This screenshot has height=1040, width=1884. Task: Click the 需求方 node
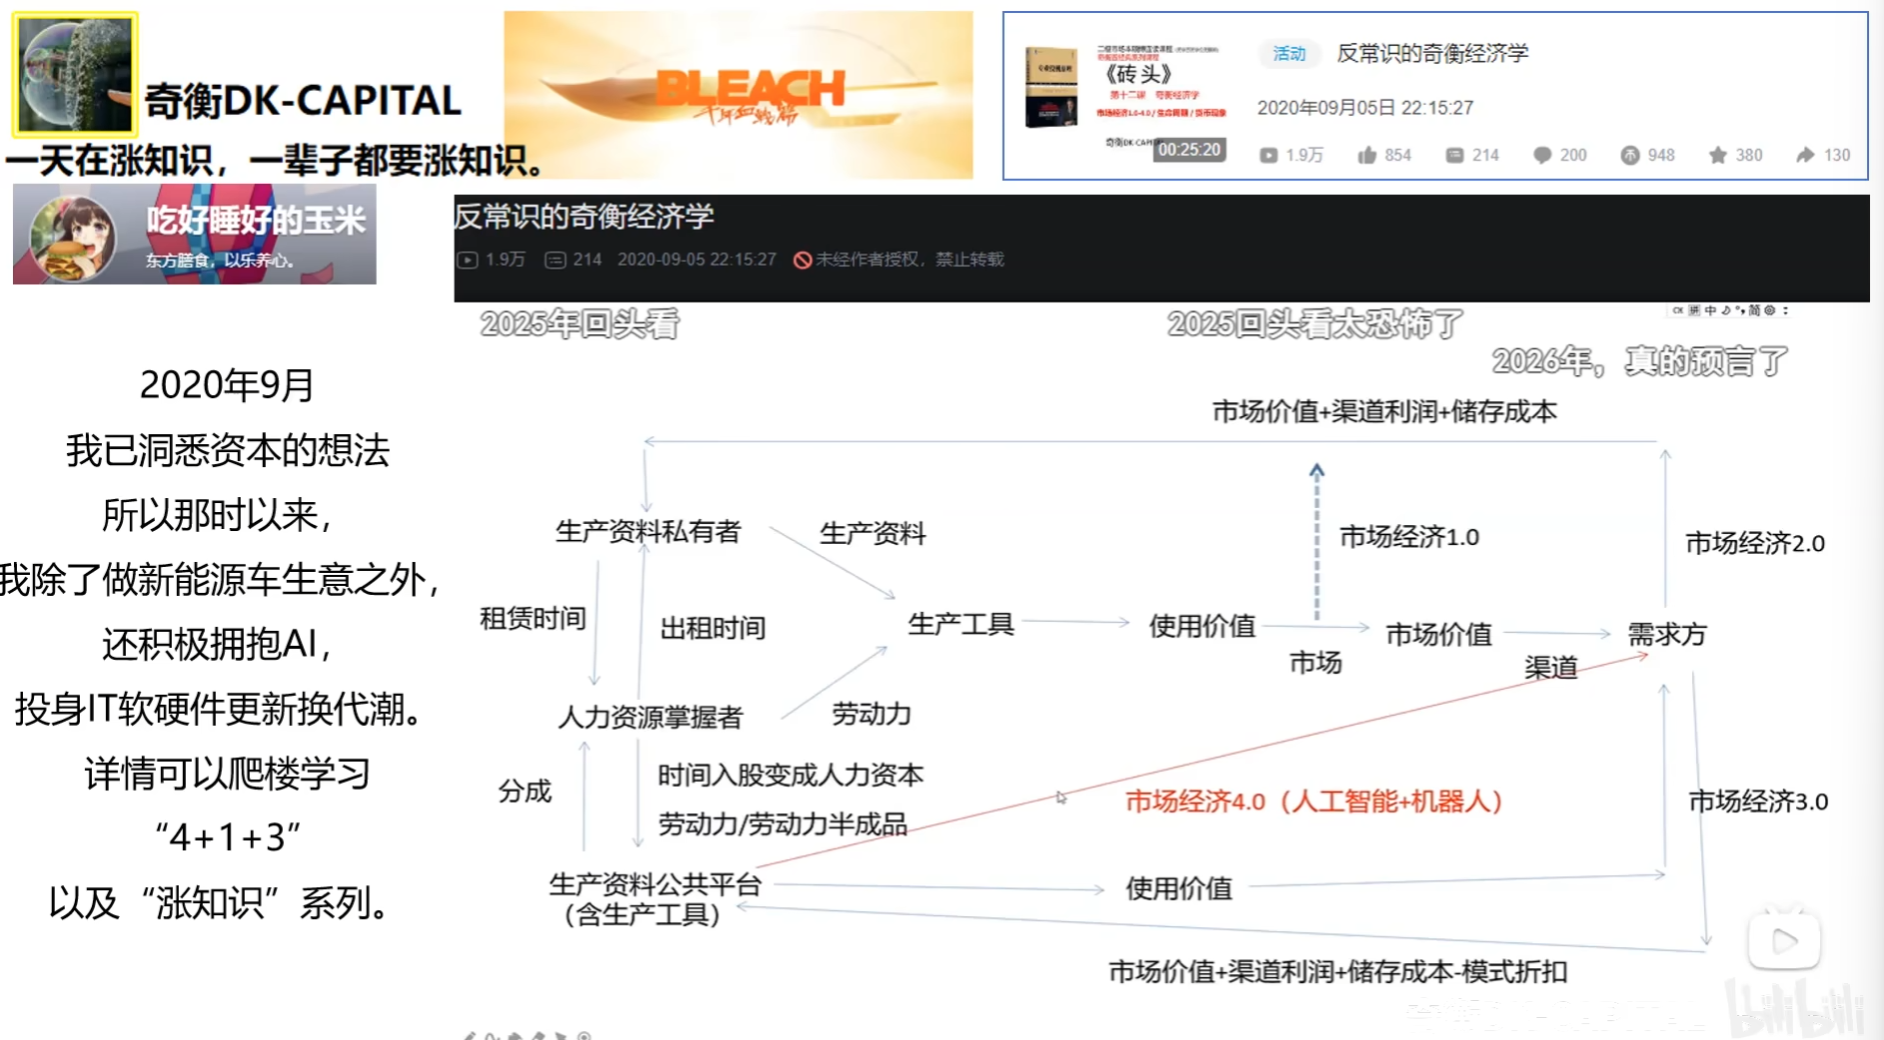1667,634
